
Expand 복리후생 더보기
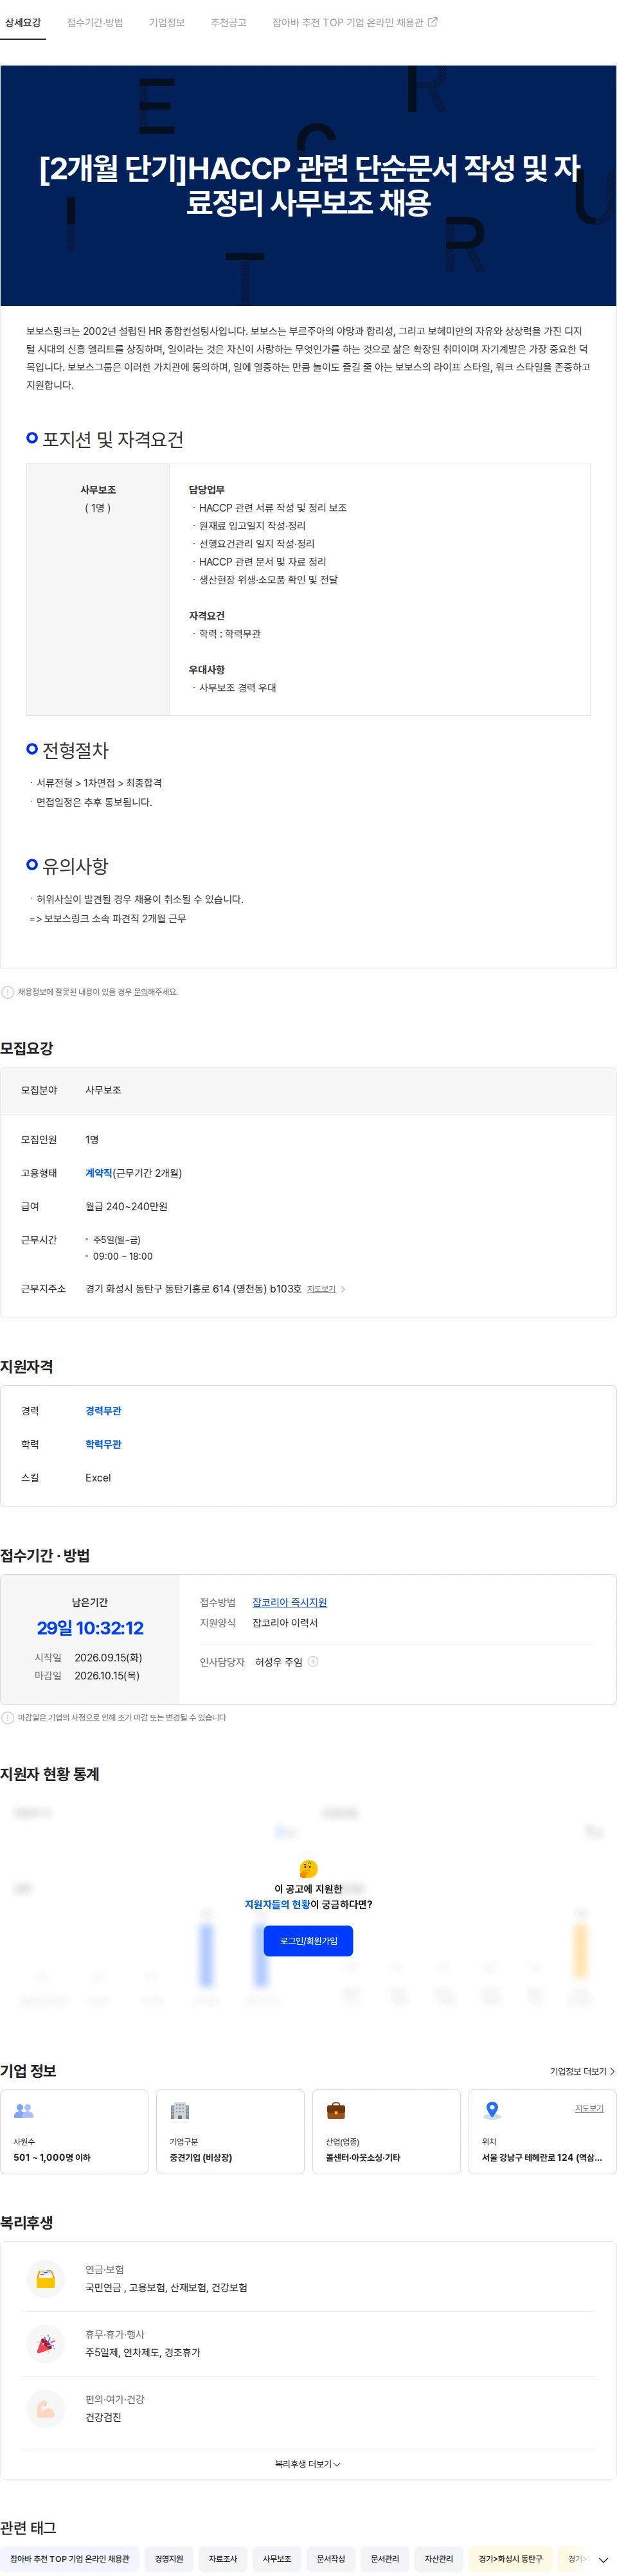point(308,2463)
